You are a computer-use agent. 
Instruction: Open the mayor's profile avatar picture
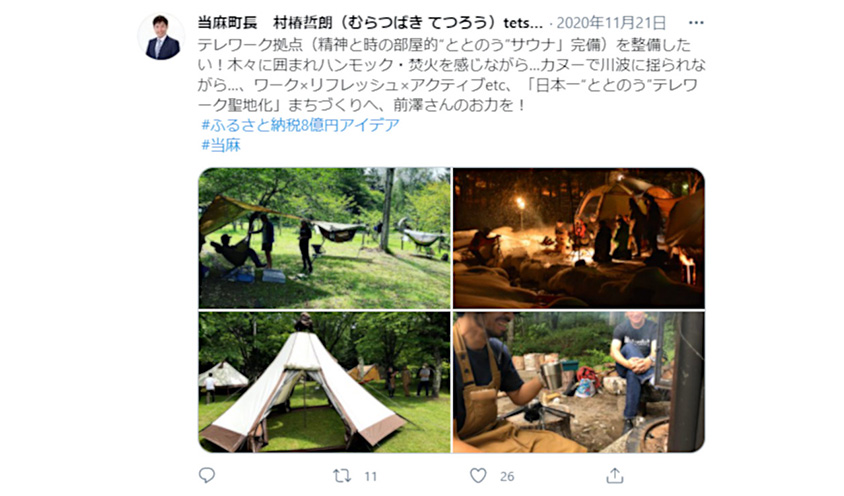(162, 37)
